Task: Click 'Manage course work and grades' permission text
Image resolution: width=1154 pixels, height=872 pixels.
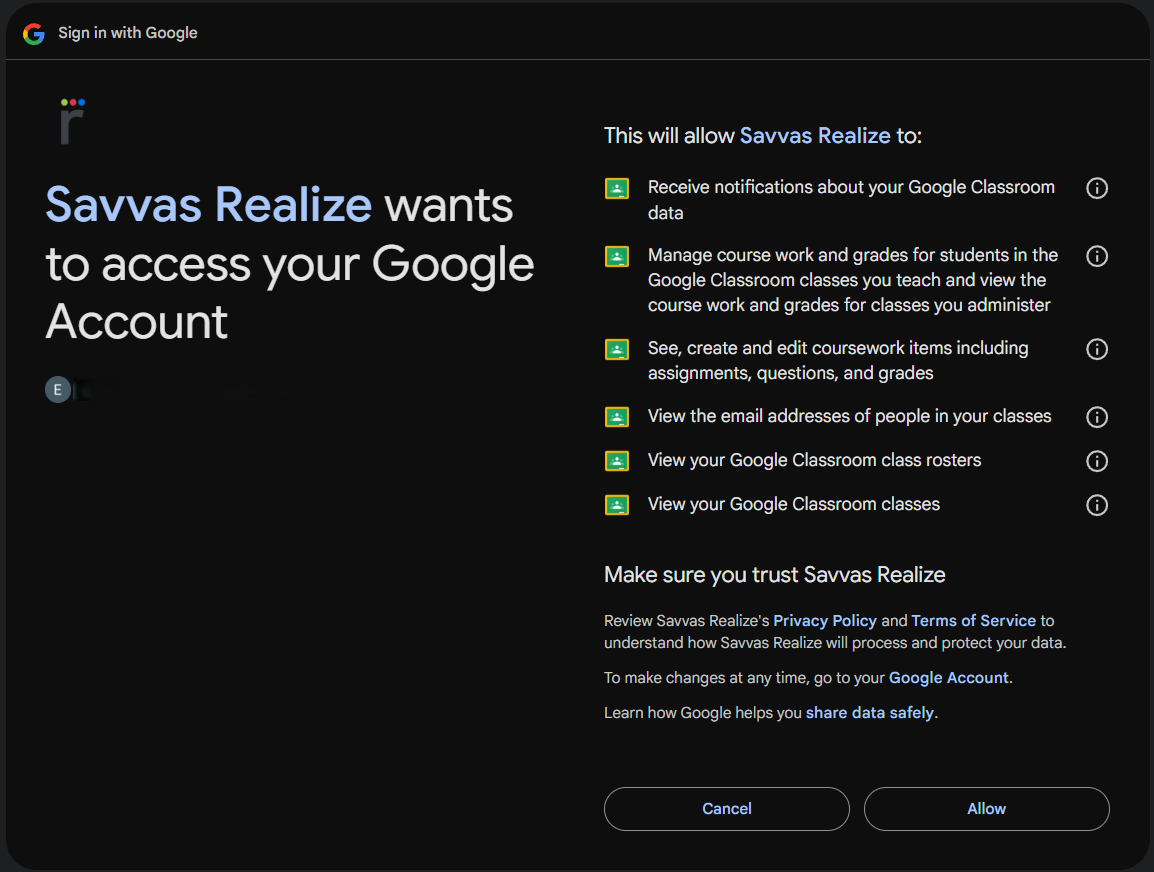Action: [x=852, y=280]
